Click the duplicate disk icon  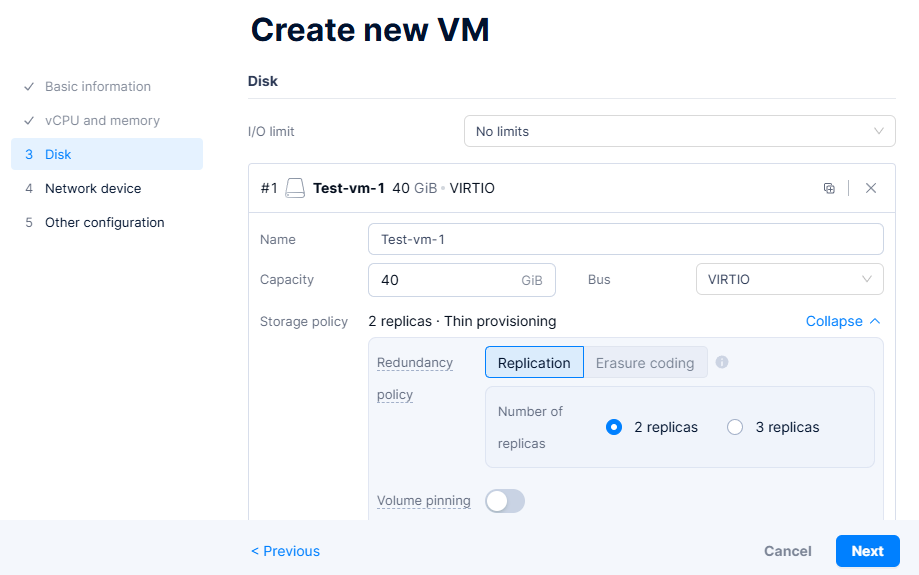pos(829,188)
